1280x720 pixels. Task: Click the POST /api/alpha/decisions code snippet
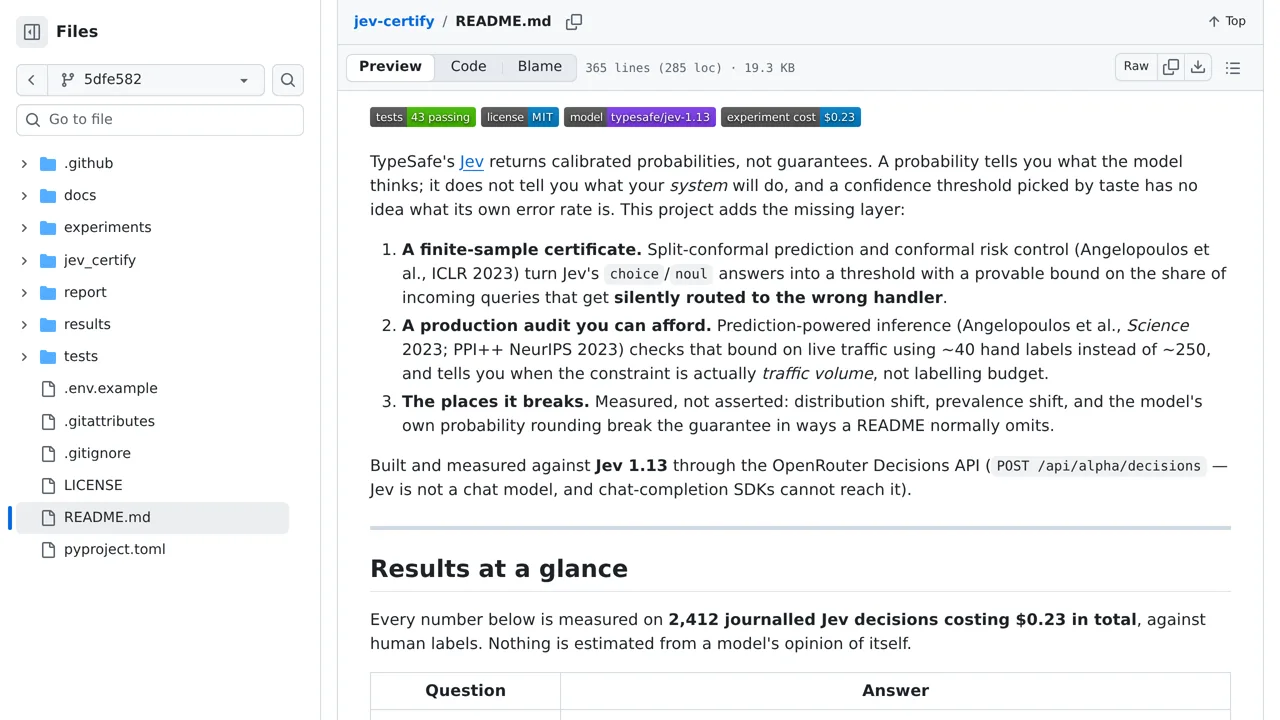click(x=1098, y=466)
